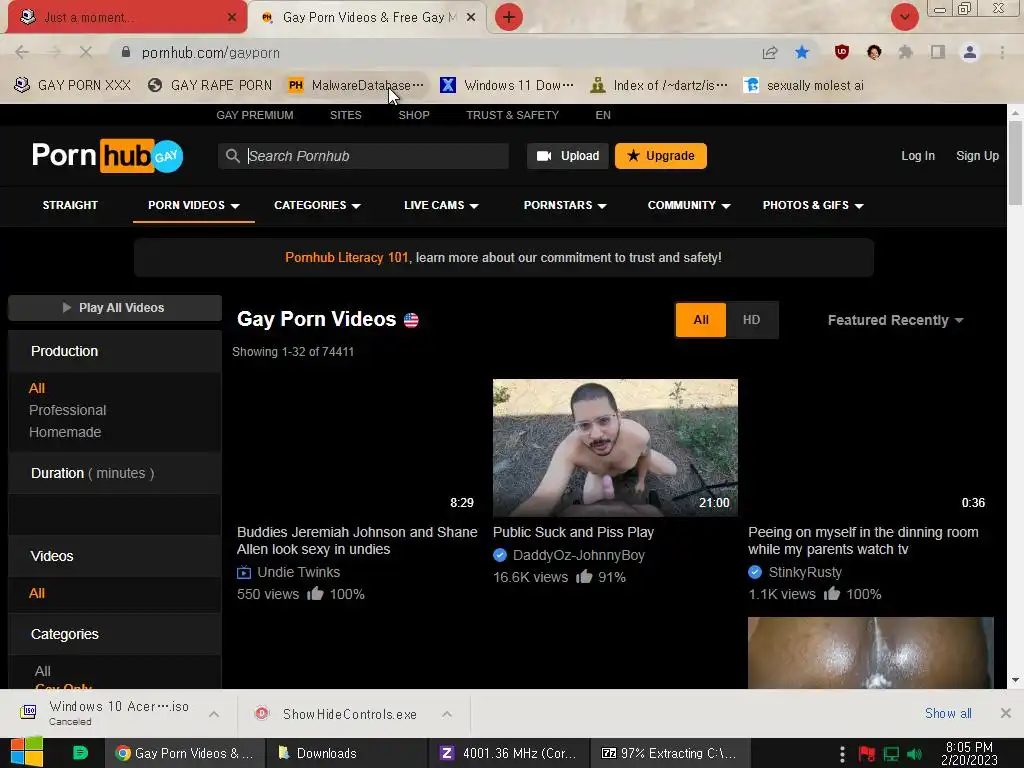Open the Extensions puzzle menu
Screen dimensions: 1024x768
point(905,52)
